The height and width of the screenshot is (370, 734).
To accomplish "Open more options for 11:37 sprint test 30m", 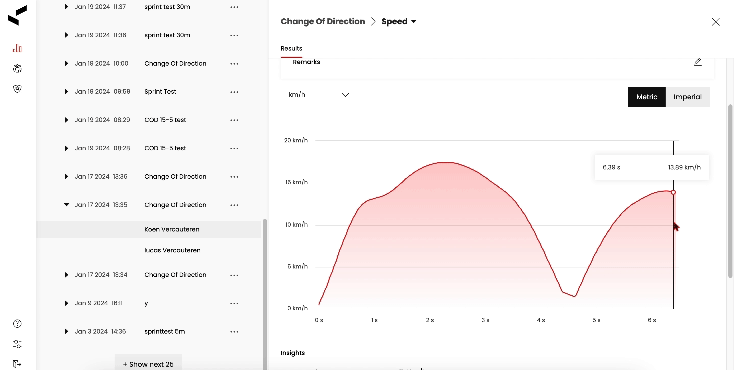I will tap(234, 7).
